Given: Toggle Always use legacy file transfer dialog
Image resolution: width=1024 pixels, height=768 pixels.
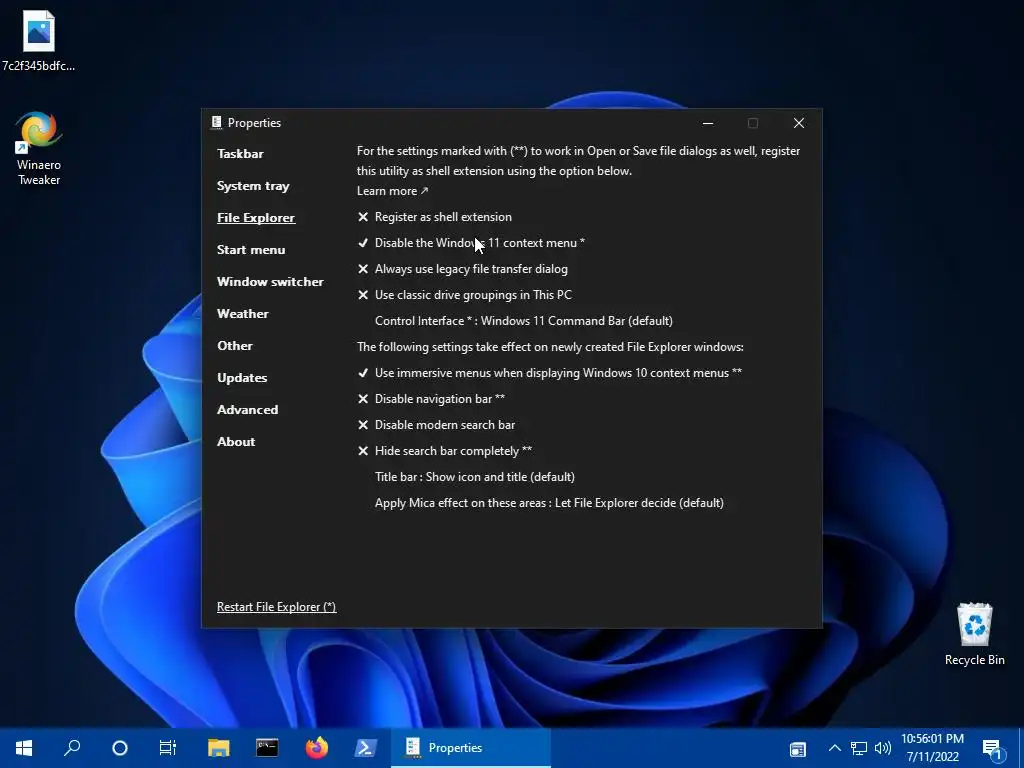Looking at the screenshot, I should tap(463, 269).
